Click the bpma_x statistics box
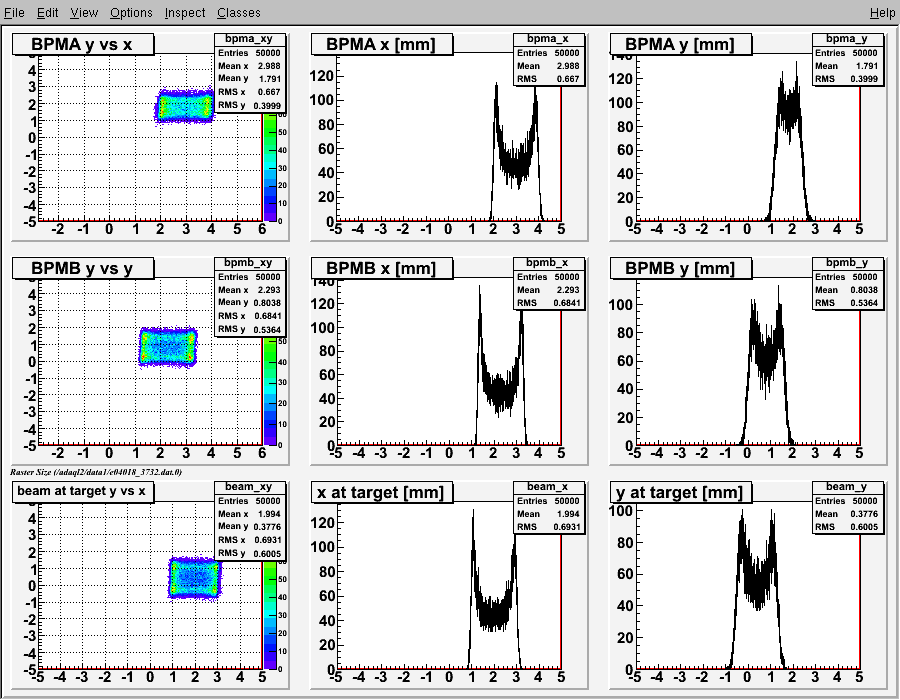 [549, 60]
